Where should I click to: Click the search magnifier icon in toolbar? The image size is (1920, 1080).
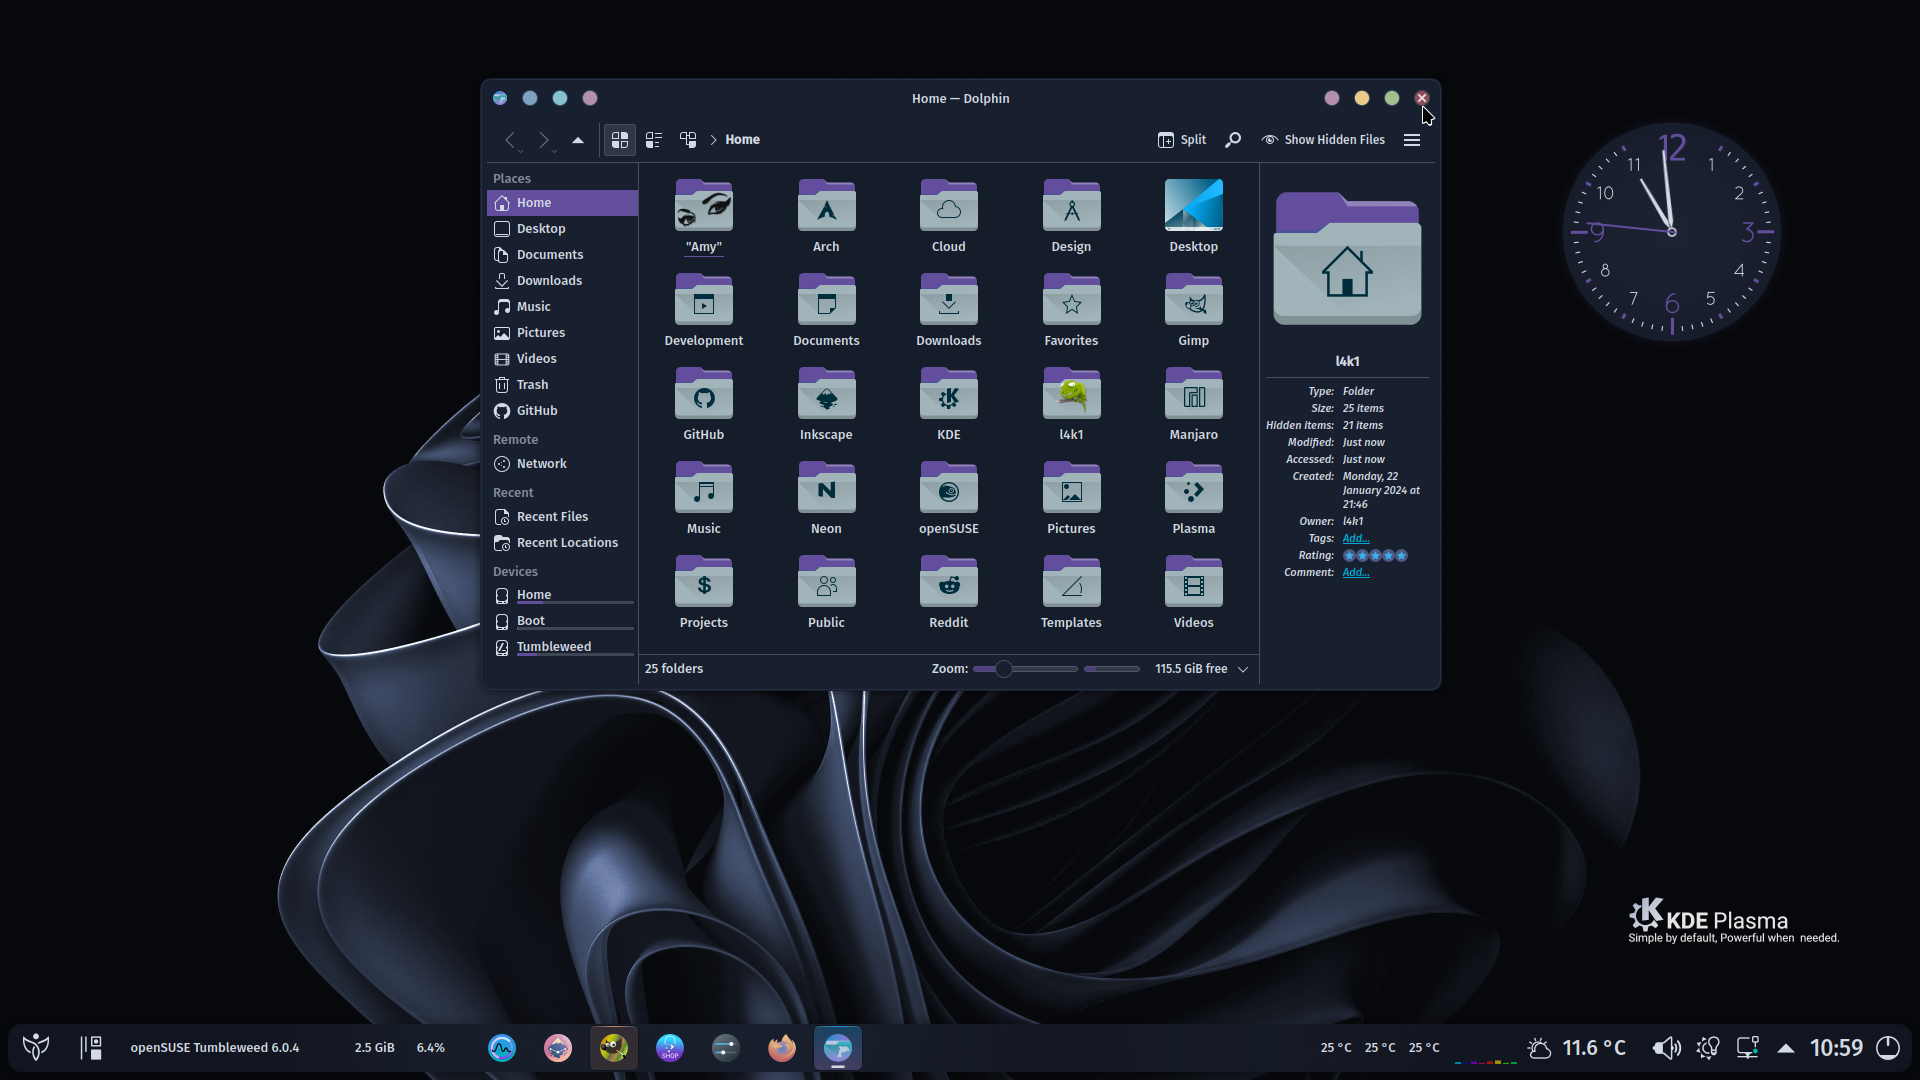coord(1233,139)
